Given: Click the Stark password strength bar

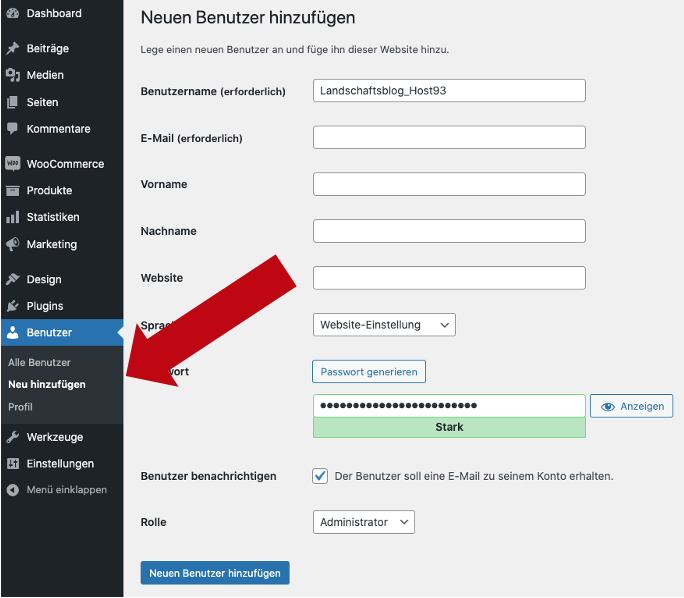Looking at the screenshot, I should (x=449, y=427).
